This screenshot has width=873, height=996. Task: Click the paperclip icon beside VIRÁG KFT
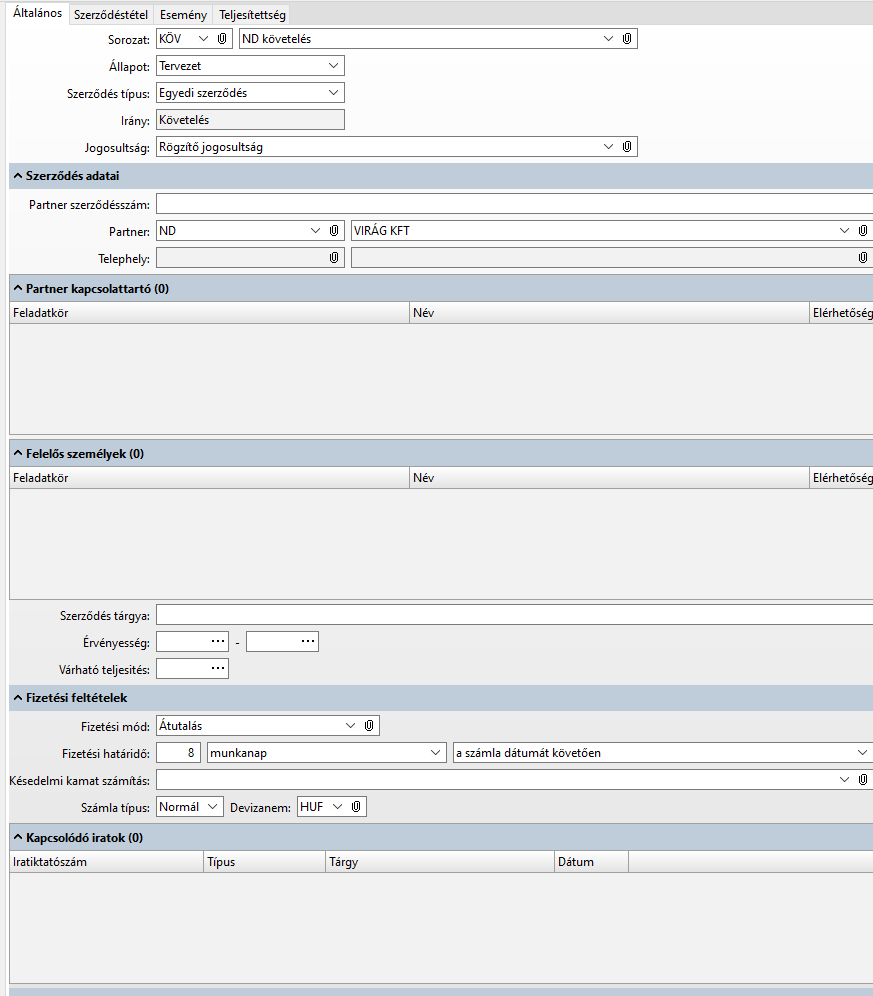pos(862,231)
